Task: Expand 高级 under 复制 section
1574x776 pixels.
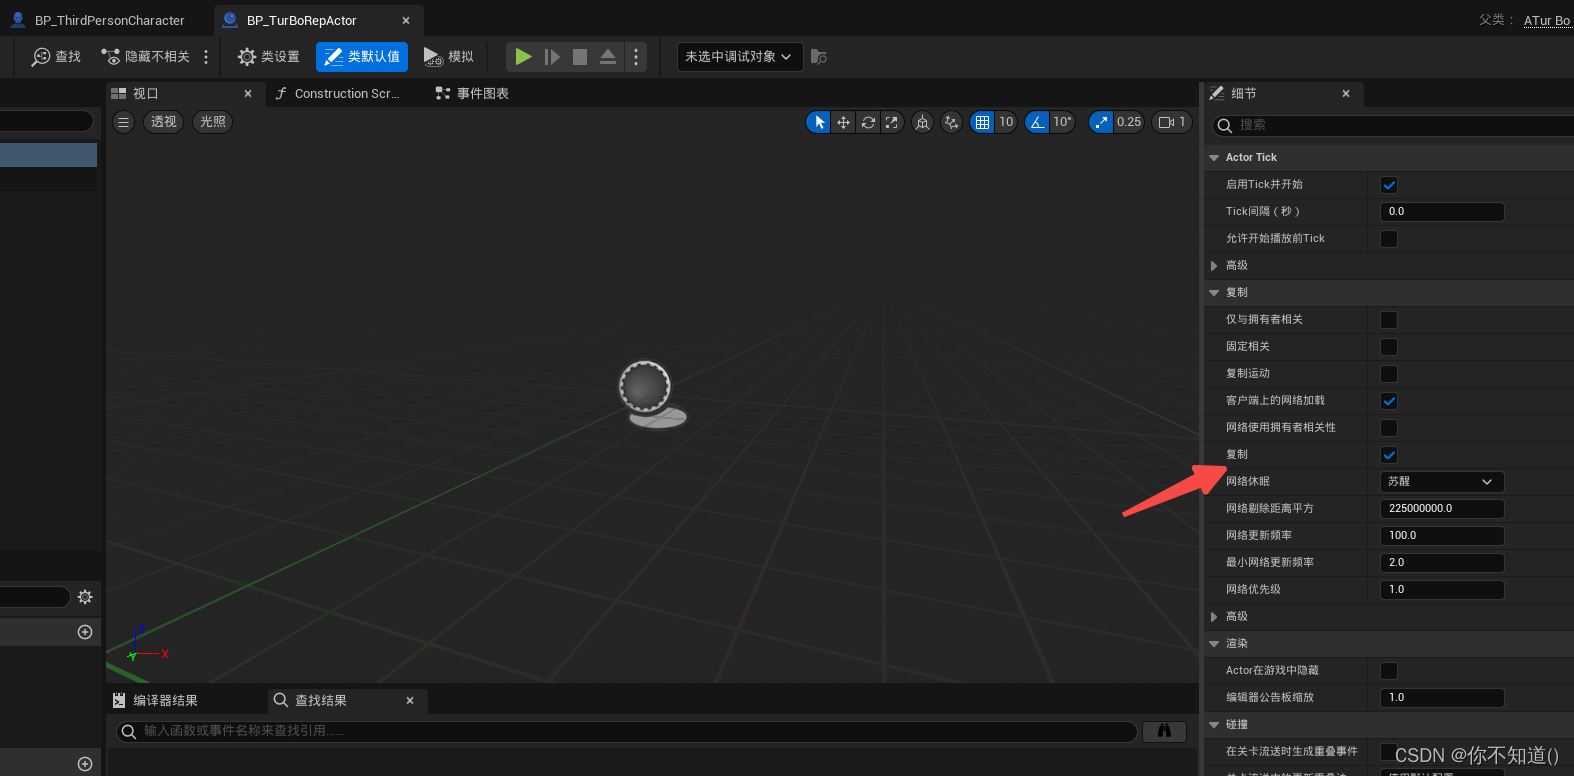Action: pyautogui.click(x=1214, y=617)
